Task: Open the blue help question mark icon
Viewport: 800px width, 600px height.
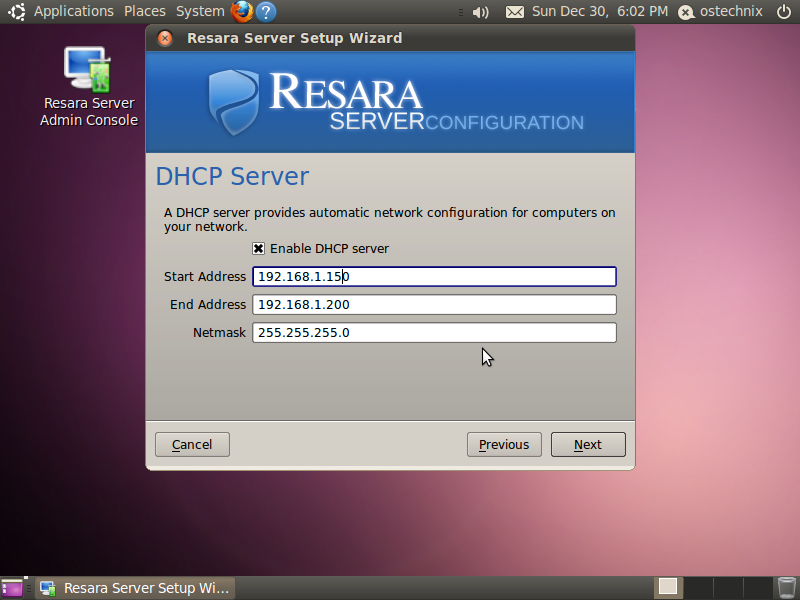Action: click(266, 11)
